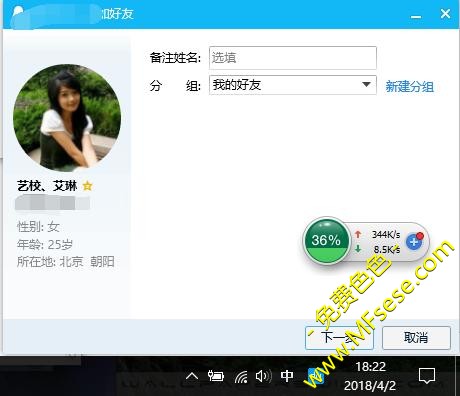
Task: Click the 下一步 button
Action: (339, 338)
